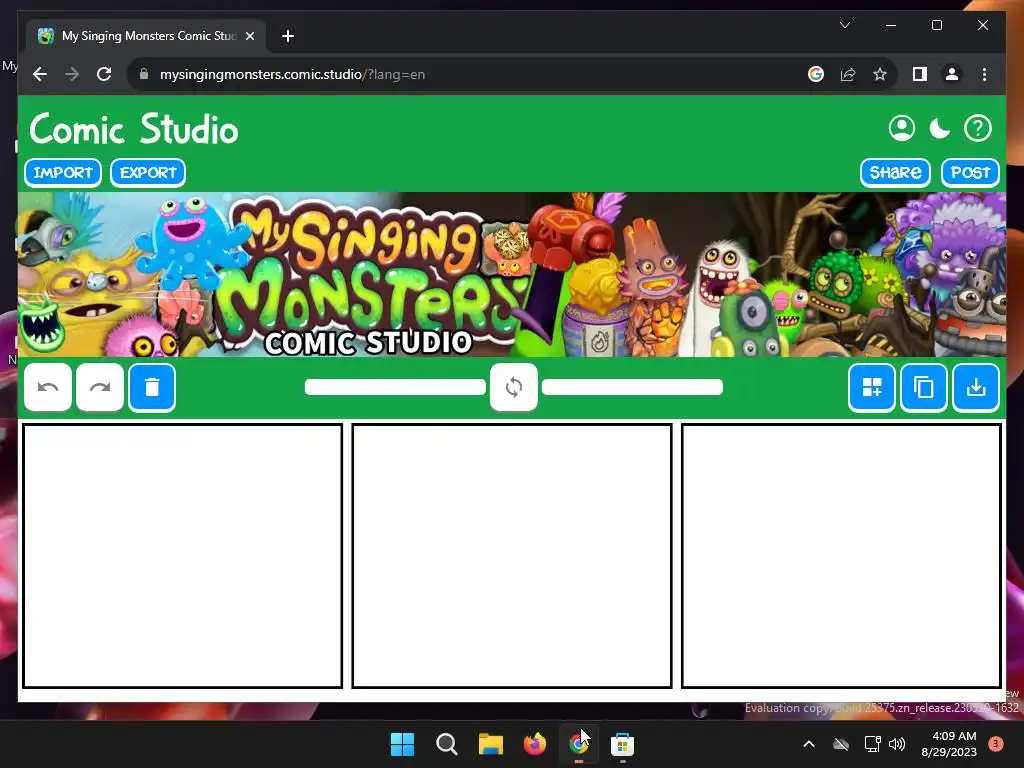Screen dimensions: 1024x768
Task: Open File Explorer from taskbar
Action: [x=490, y=744]
